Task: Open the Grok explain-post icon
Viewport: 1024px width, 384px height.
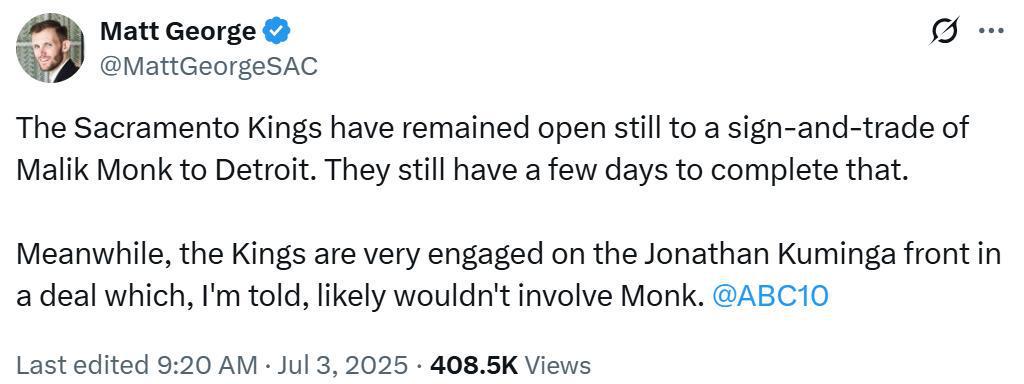Action: tap(945, 32)
